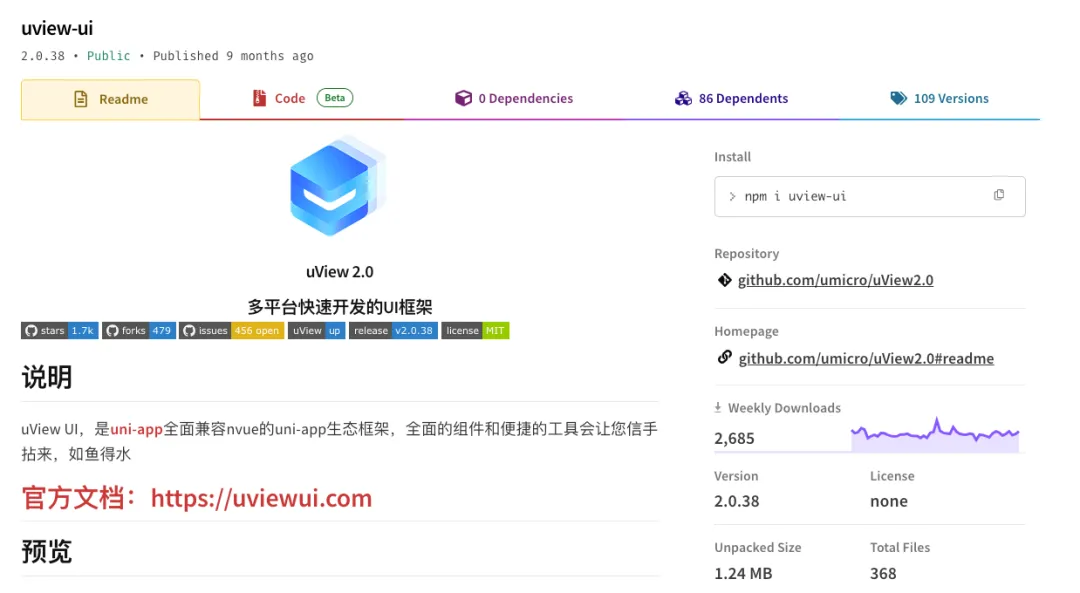Click the uView blue cube logo

[337, 186]
